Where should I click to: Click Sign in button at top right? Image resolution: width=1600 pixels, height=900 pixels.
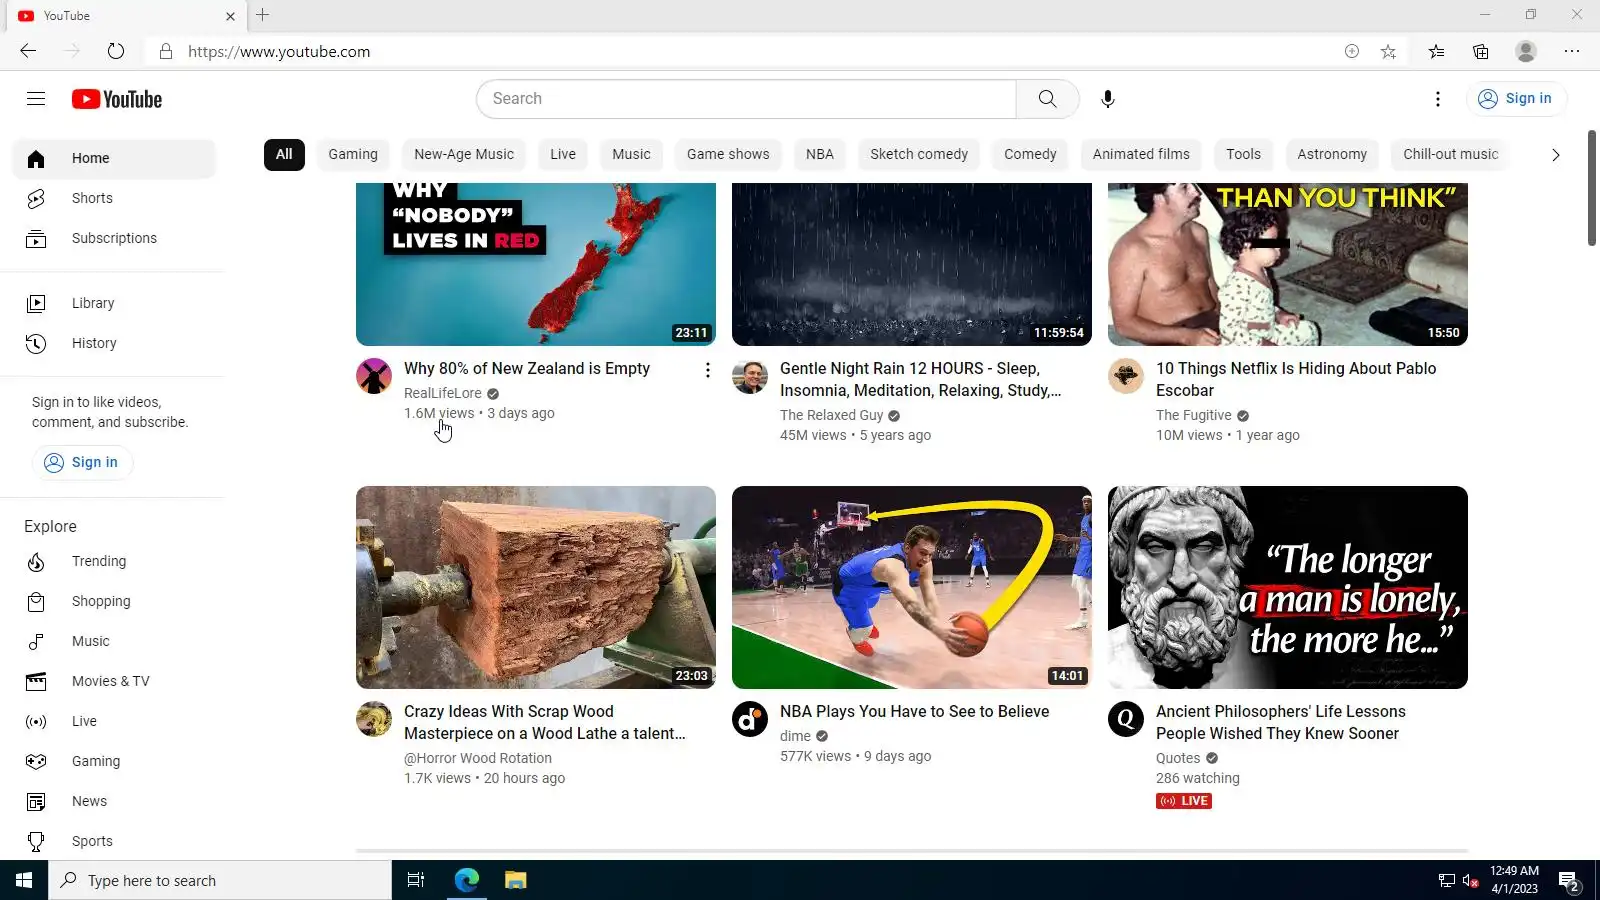1516,98
